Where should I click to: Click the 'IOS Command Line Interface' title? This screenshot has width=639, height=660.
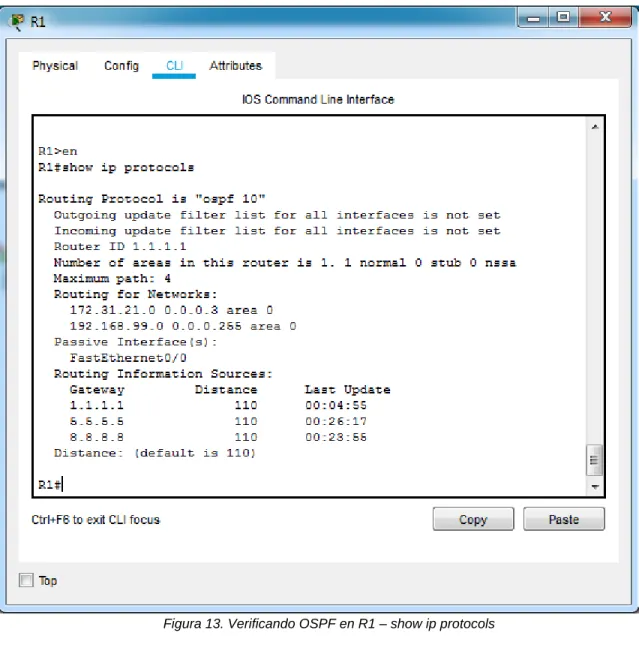[x=318, y=99]
